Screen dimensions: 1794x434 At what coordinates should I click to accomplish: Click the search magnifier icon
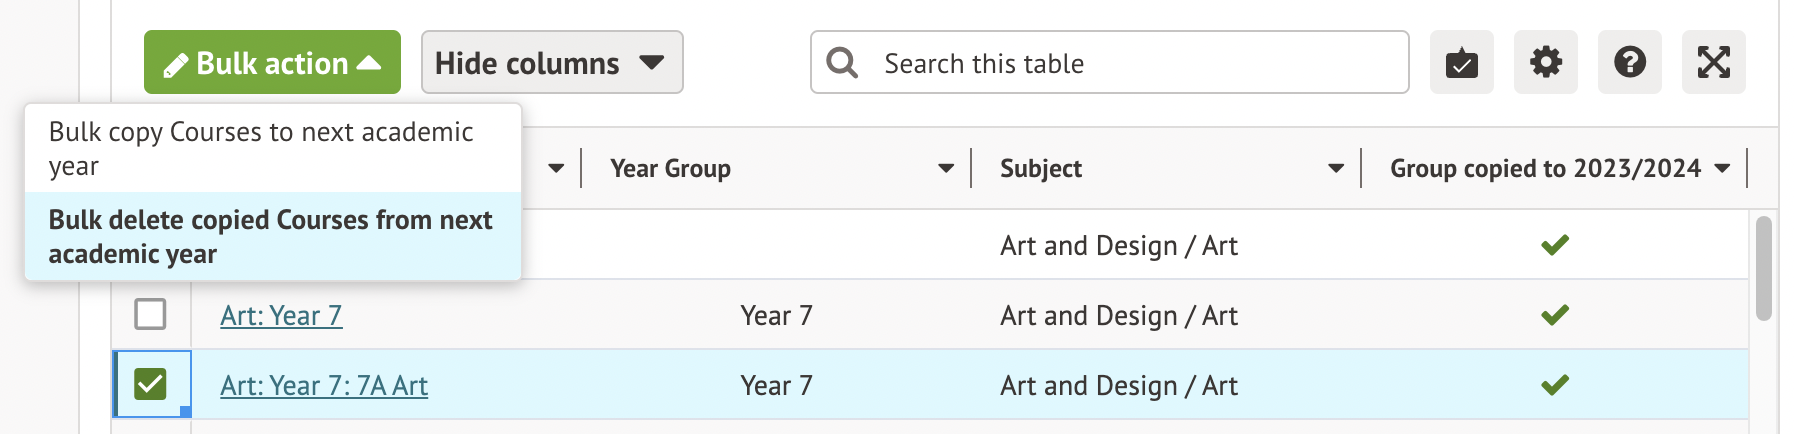click(842, 63)
